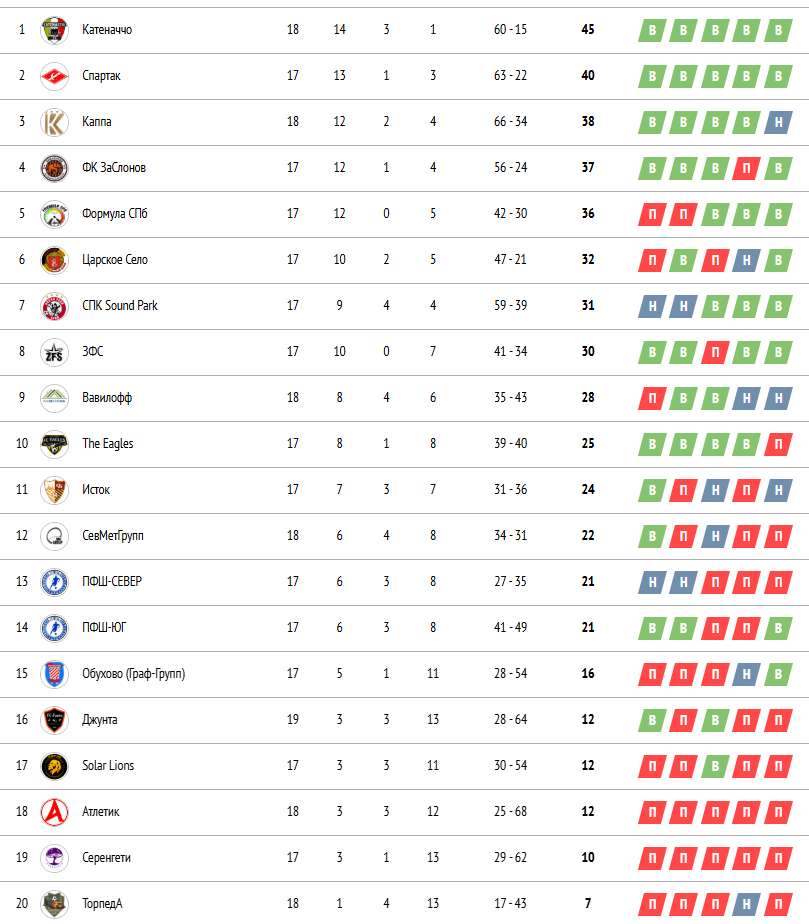Click Каппа's last-match draw badge
The width and height of the screenshot is (809, 924).
click(778, 123)
